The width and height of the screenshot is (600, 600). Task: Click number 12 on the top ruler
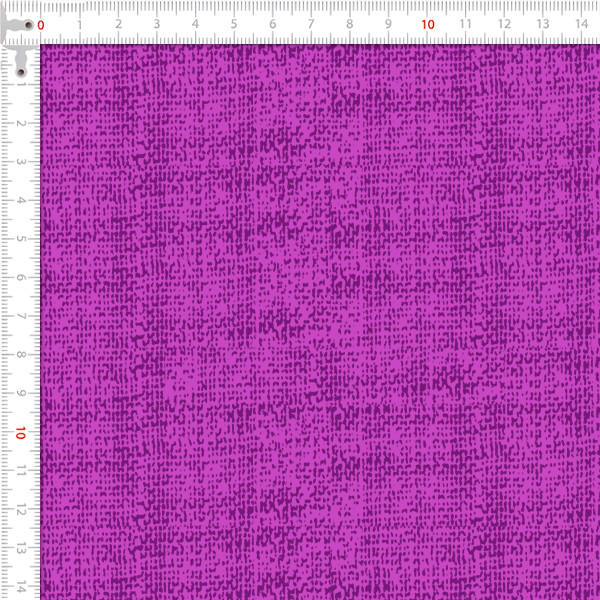(x=503, y=23)
